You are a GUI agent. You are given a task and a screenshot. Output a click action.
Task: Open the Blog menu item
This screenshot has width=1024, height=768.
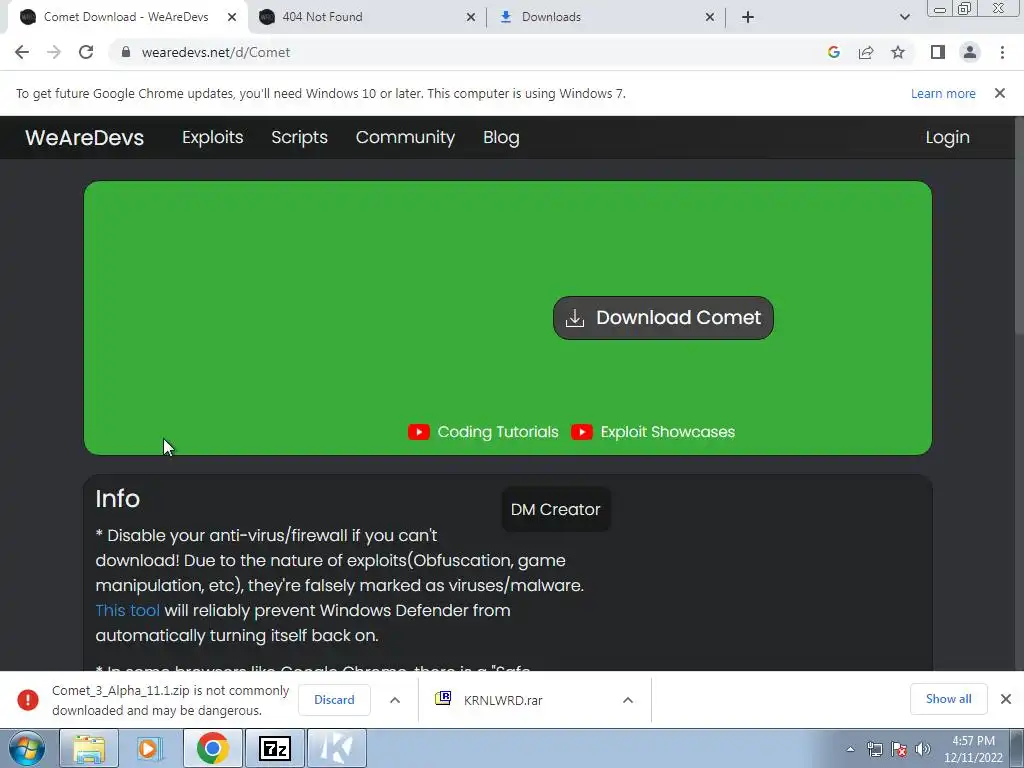[x=501, y=137]
